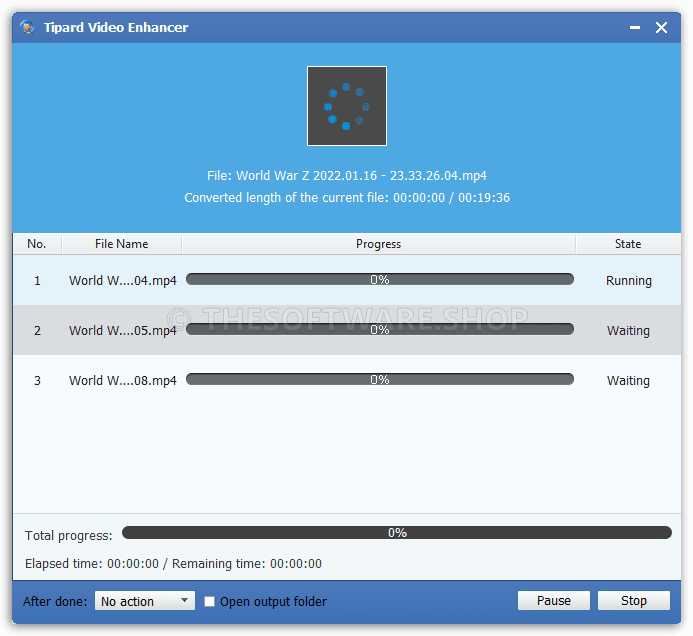This screenshot has height=636, width=693.
Task: Click the progress bar of World W....08.mp4
Action: 380,379
